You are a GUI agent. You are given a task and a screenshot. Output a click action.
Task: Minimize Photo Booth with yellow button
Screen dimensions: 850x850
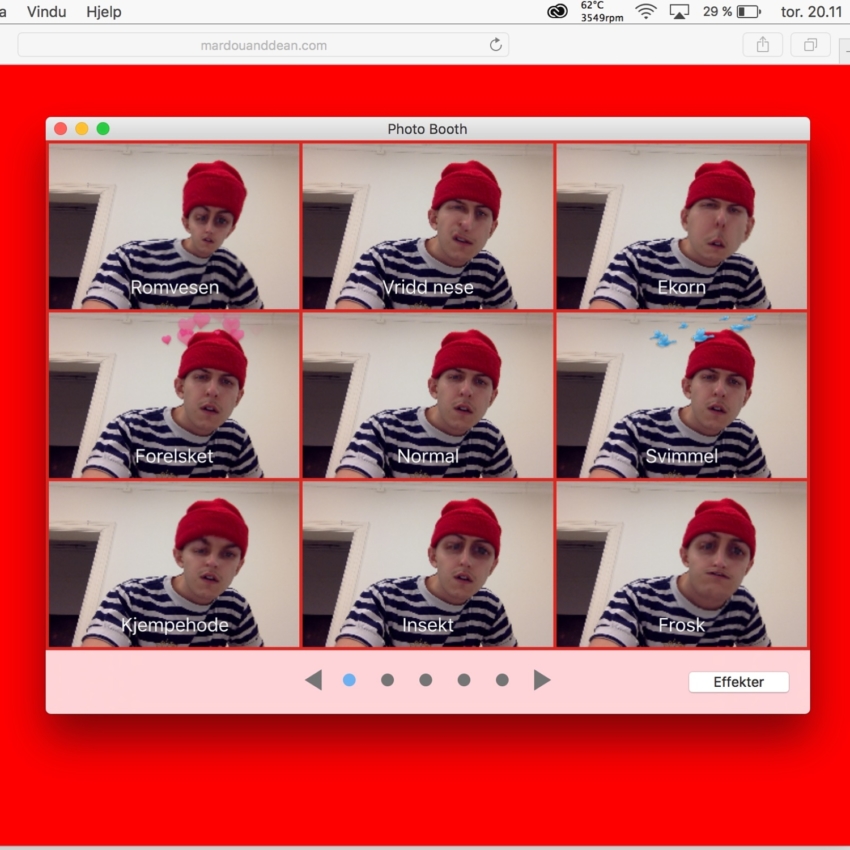coord(82,129)
